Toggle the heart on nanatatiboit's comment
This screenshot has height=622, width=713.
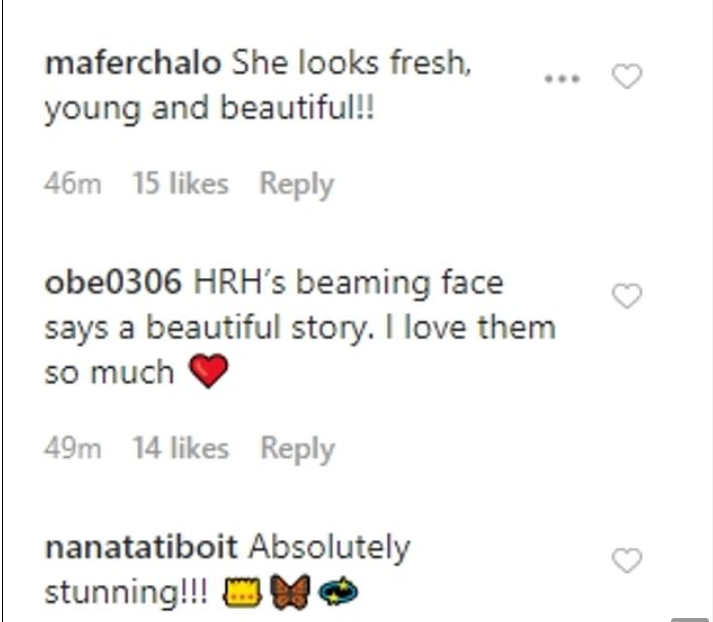626,561
